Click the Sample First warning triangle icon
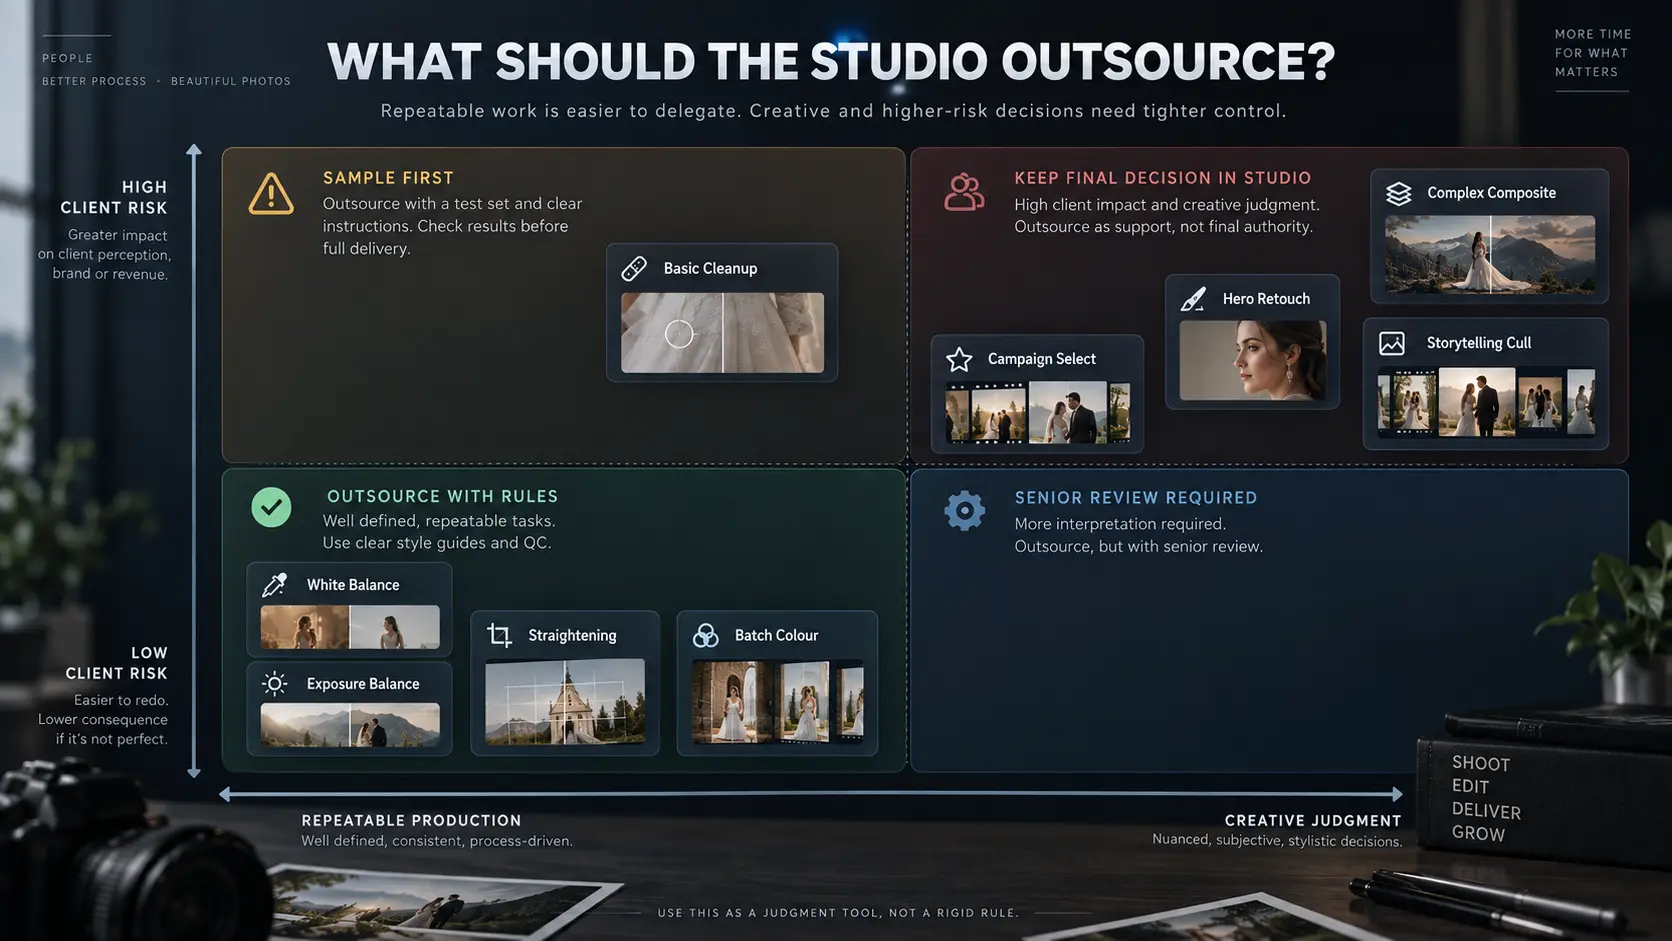This screenshot has width=1672, height=941. [271, 194]
